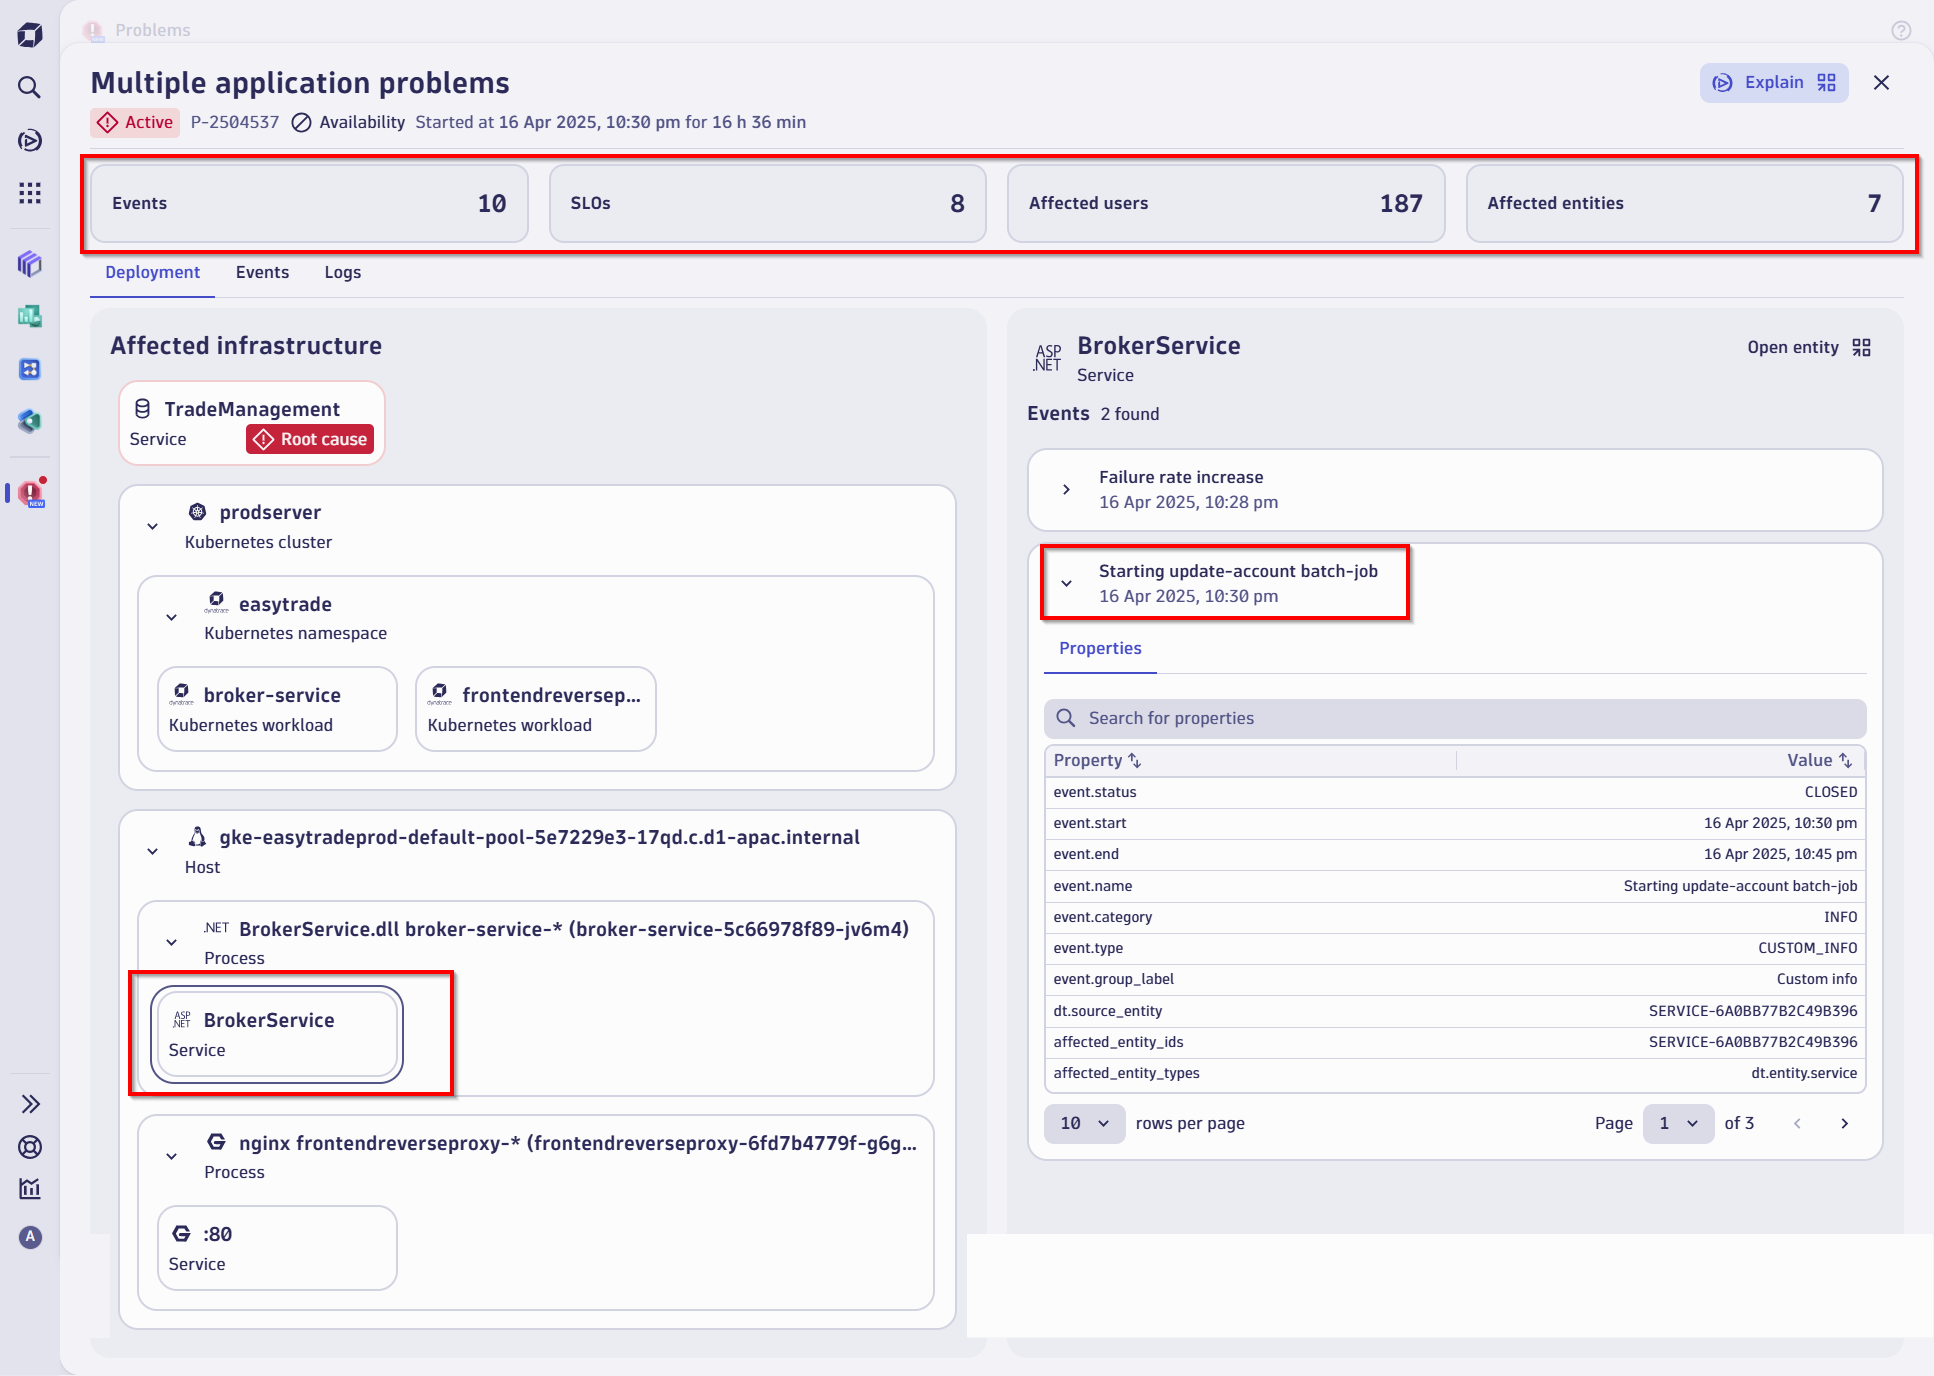This screenshot has height=1376, width=1934.
Task: Click the search icon in left sidebar
Action: point(30,87)
